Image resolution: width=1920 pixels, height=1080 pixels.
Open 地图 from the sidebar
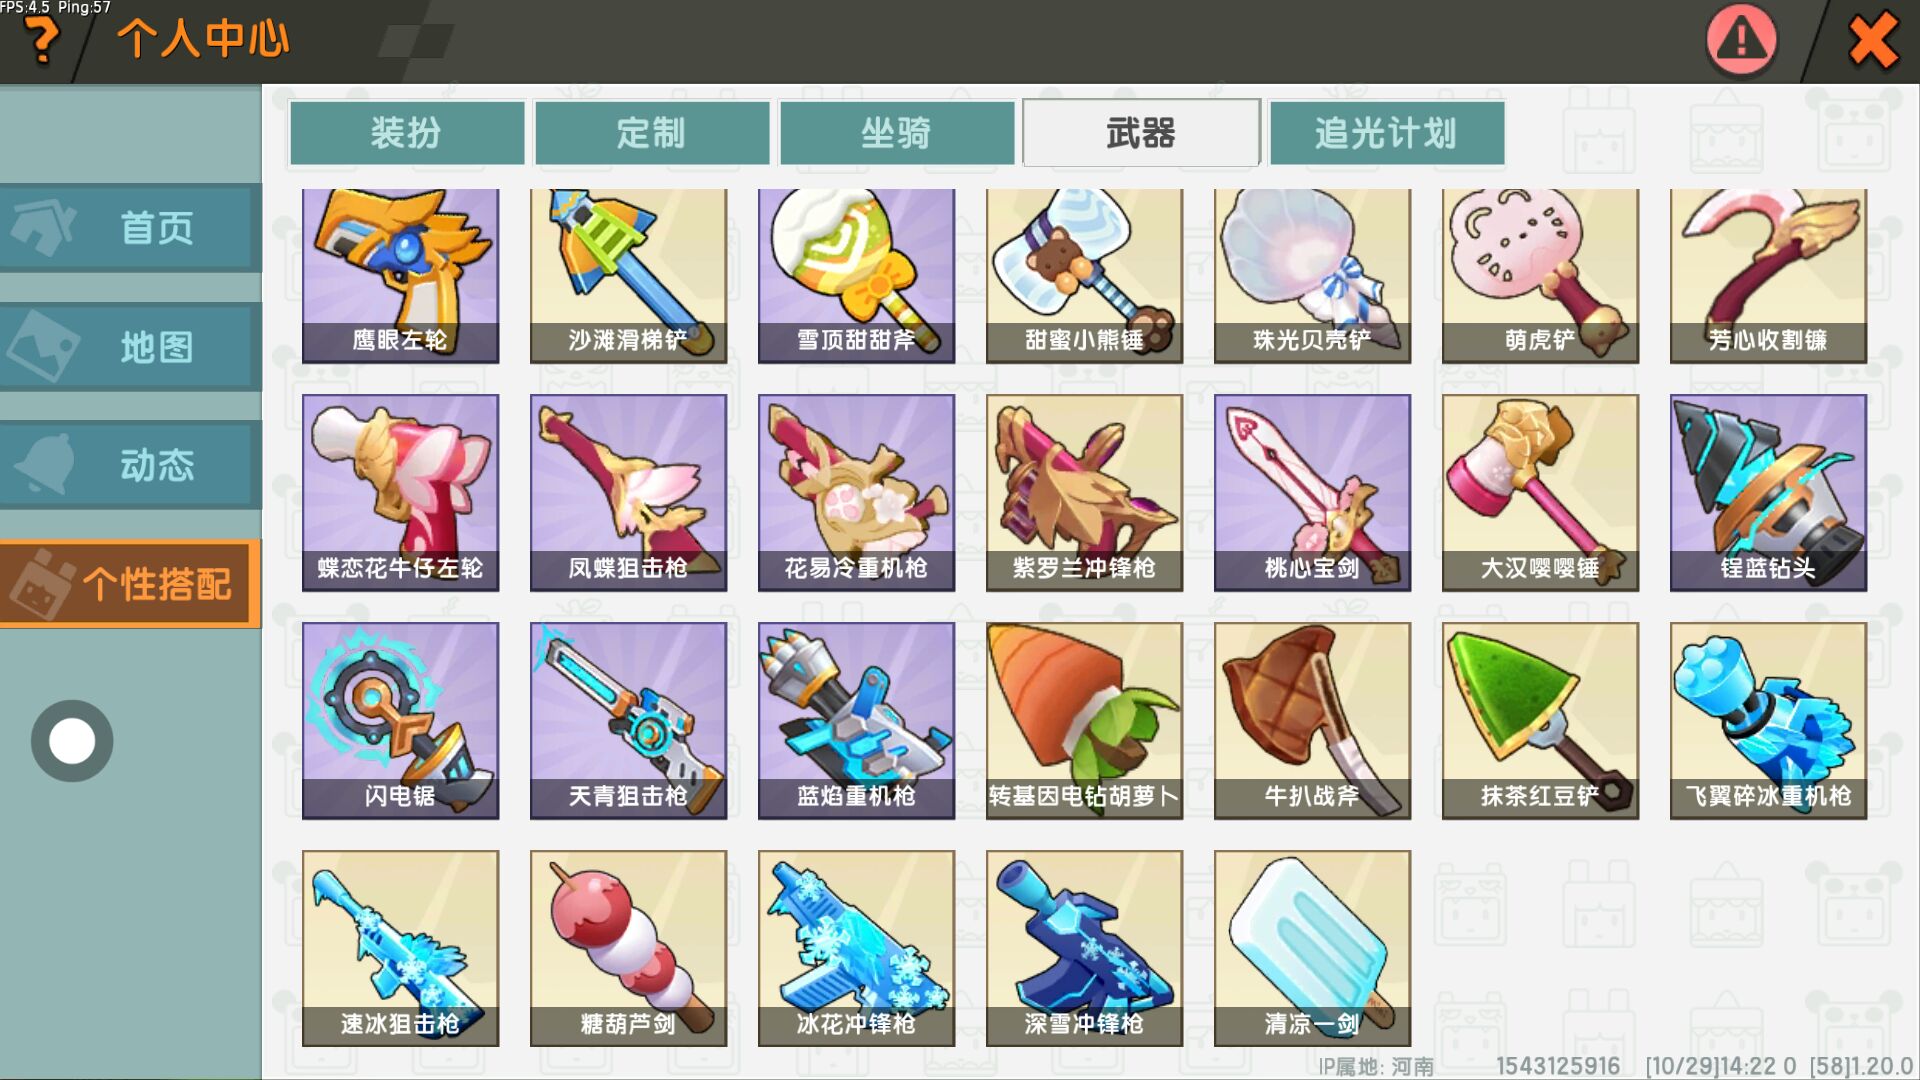pos(130,347)
